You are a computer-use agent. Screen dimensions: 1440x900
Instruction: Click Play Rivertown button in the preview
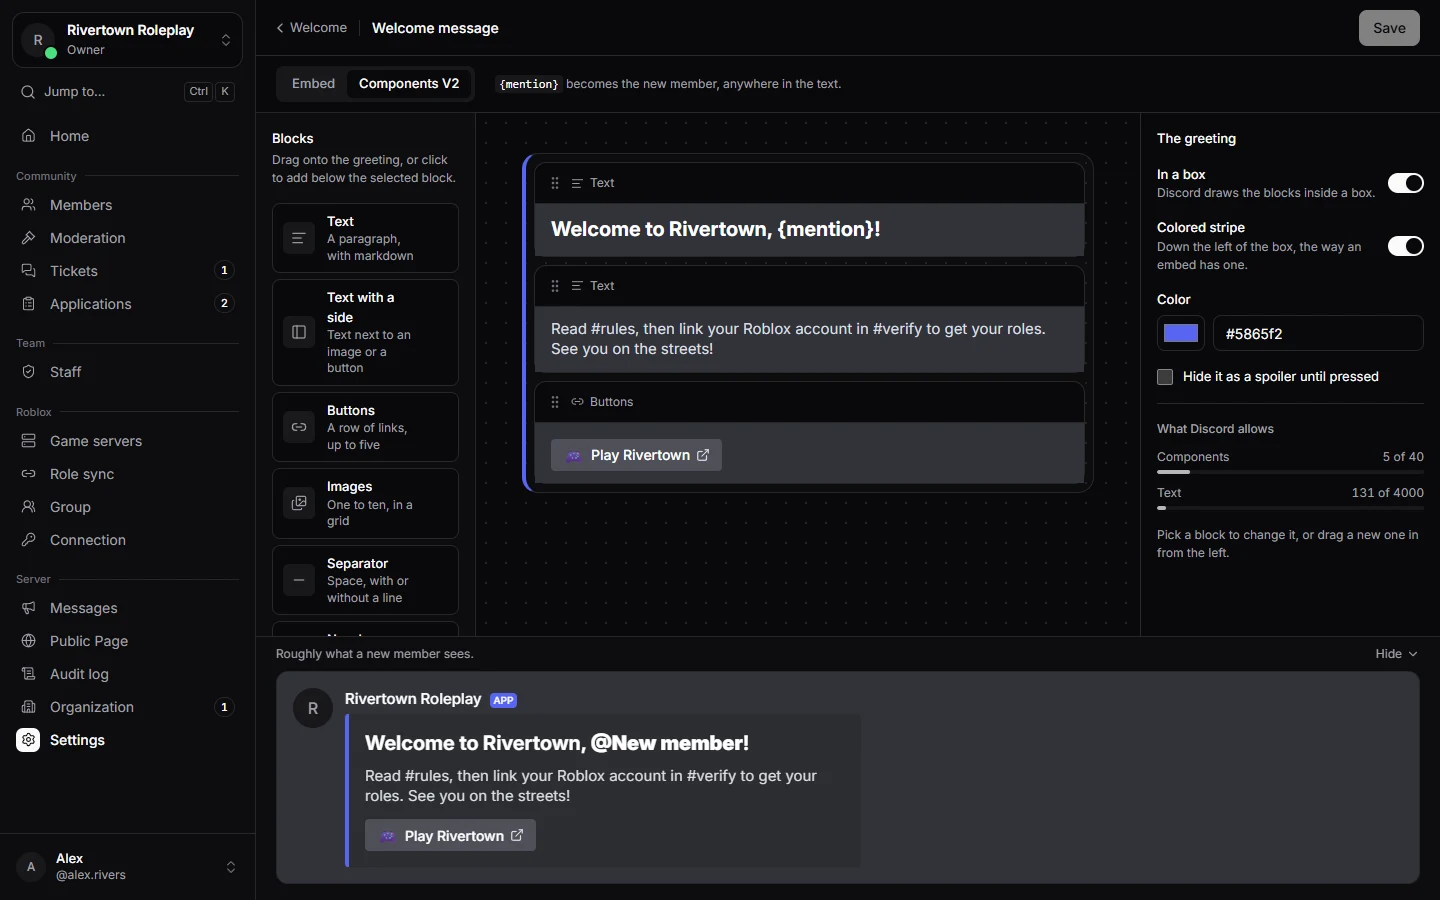pyautogui.click(x=450, y=836)
